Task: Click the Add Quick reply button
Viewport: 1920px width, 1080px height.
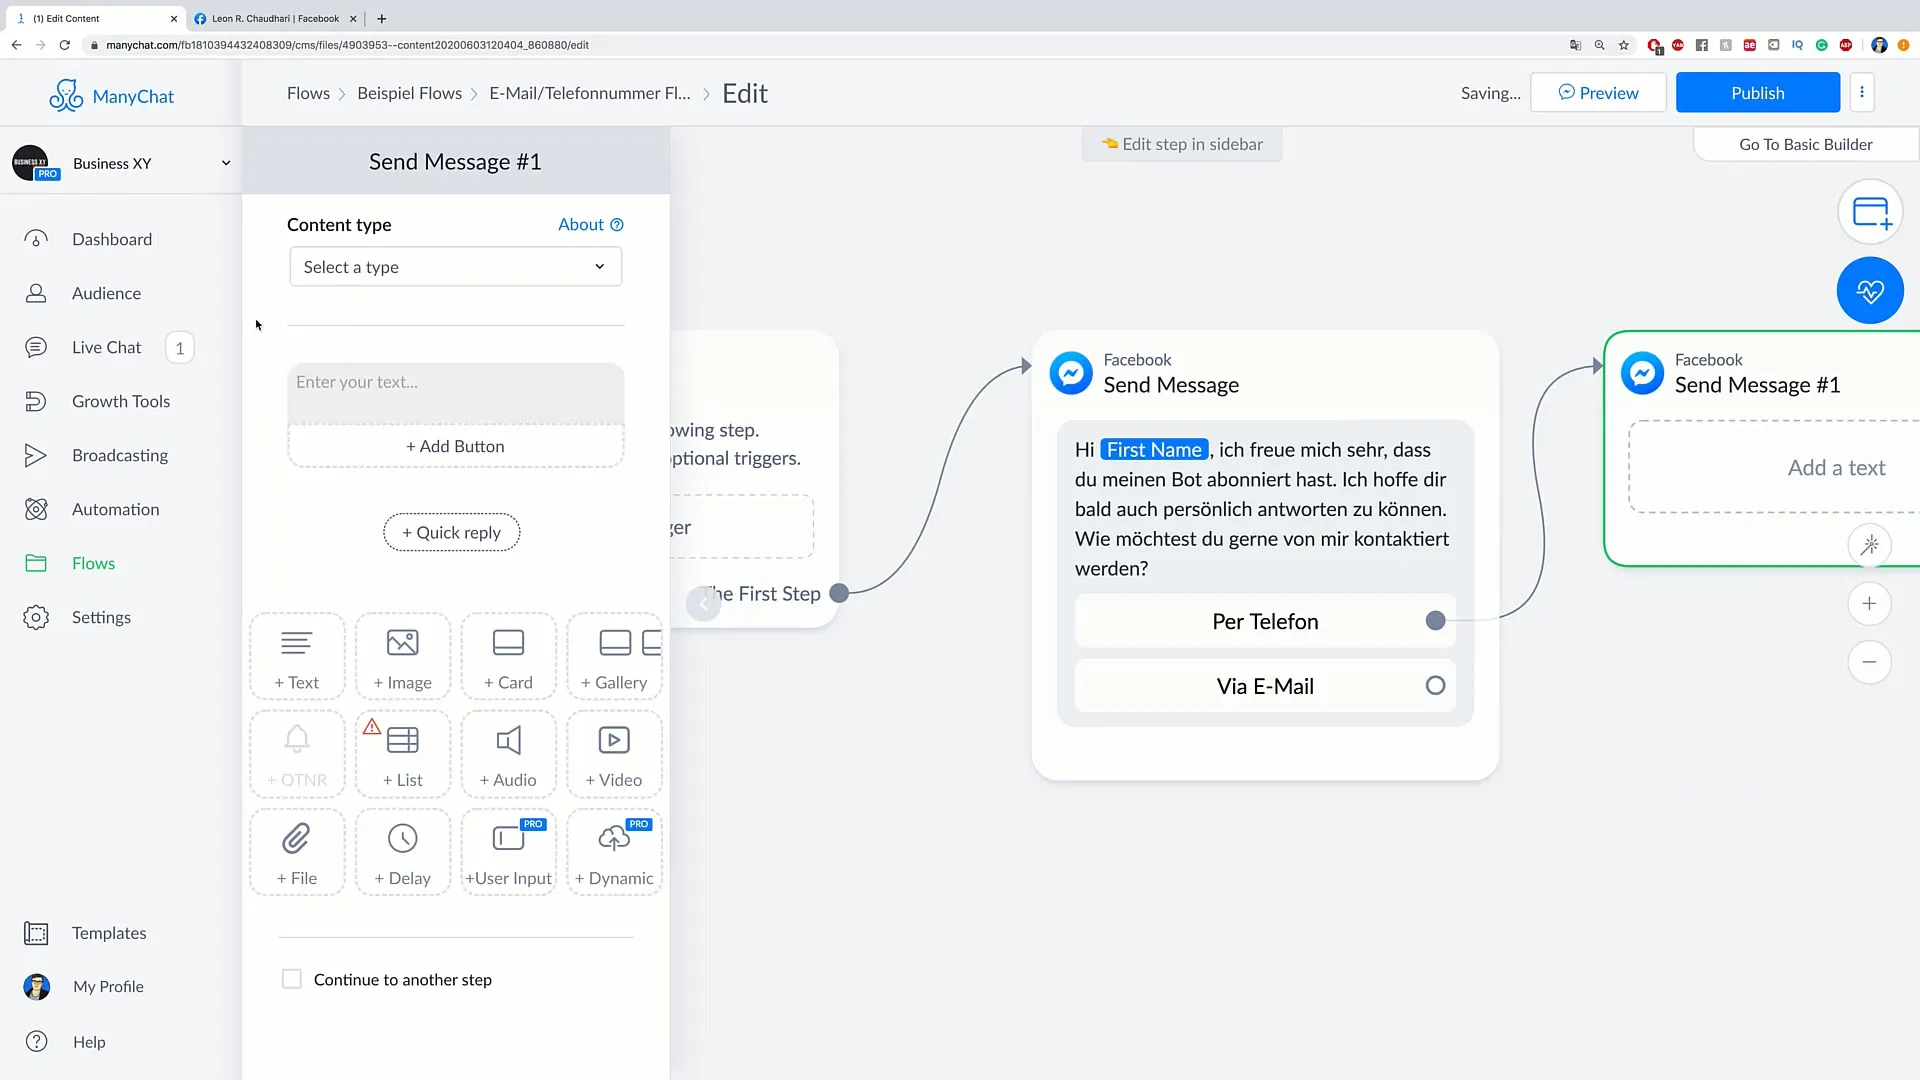Action: [x=452, y=531]
